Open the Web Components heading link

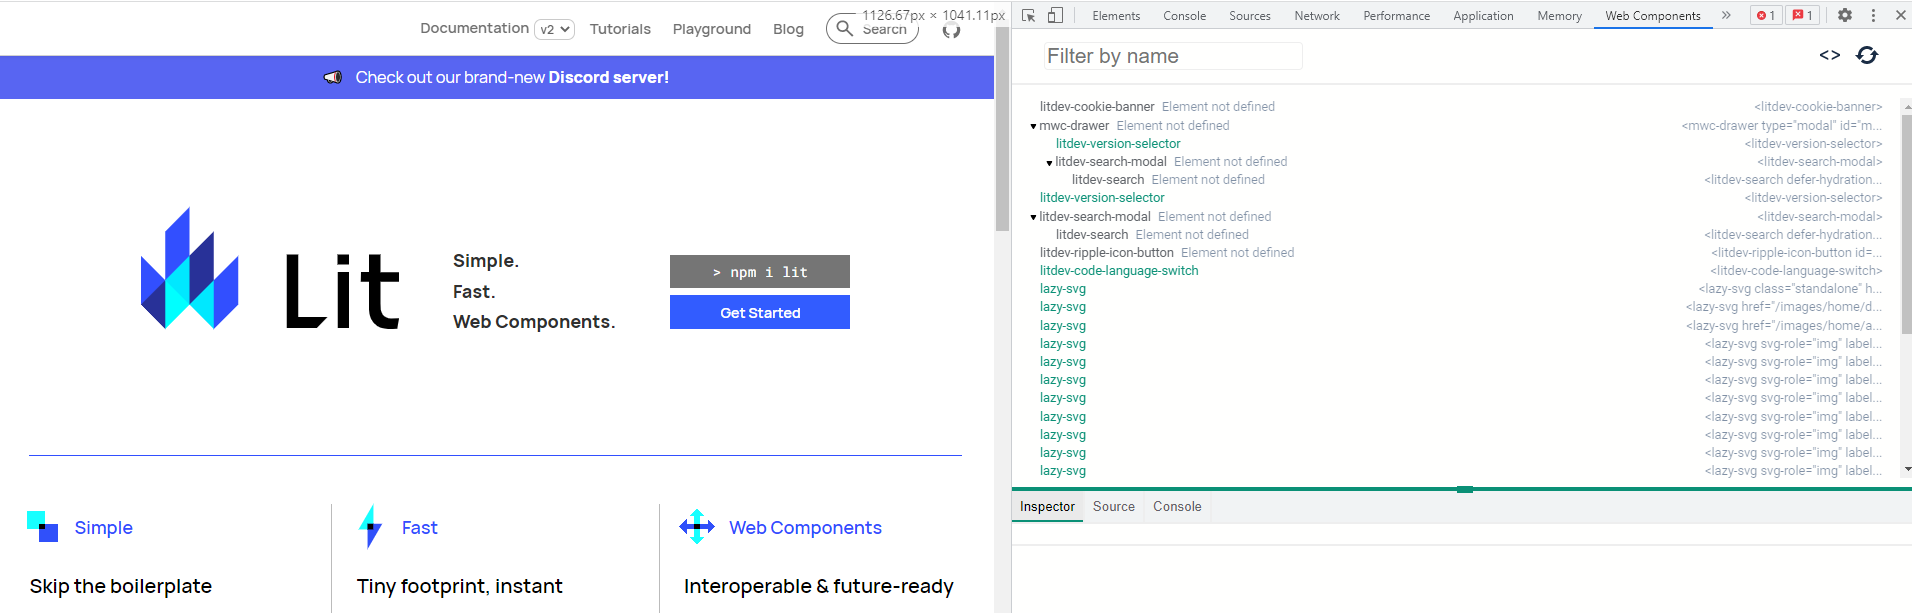point(805,527)
